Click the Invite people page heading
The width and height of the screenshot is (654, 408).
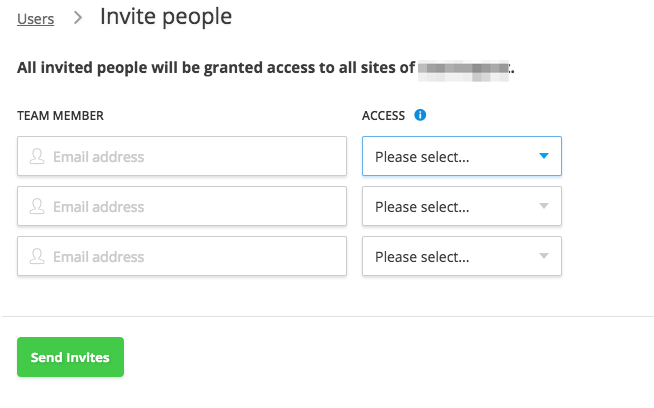point(166,18)
